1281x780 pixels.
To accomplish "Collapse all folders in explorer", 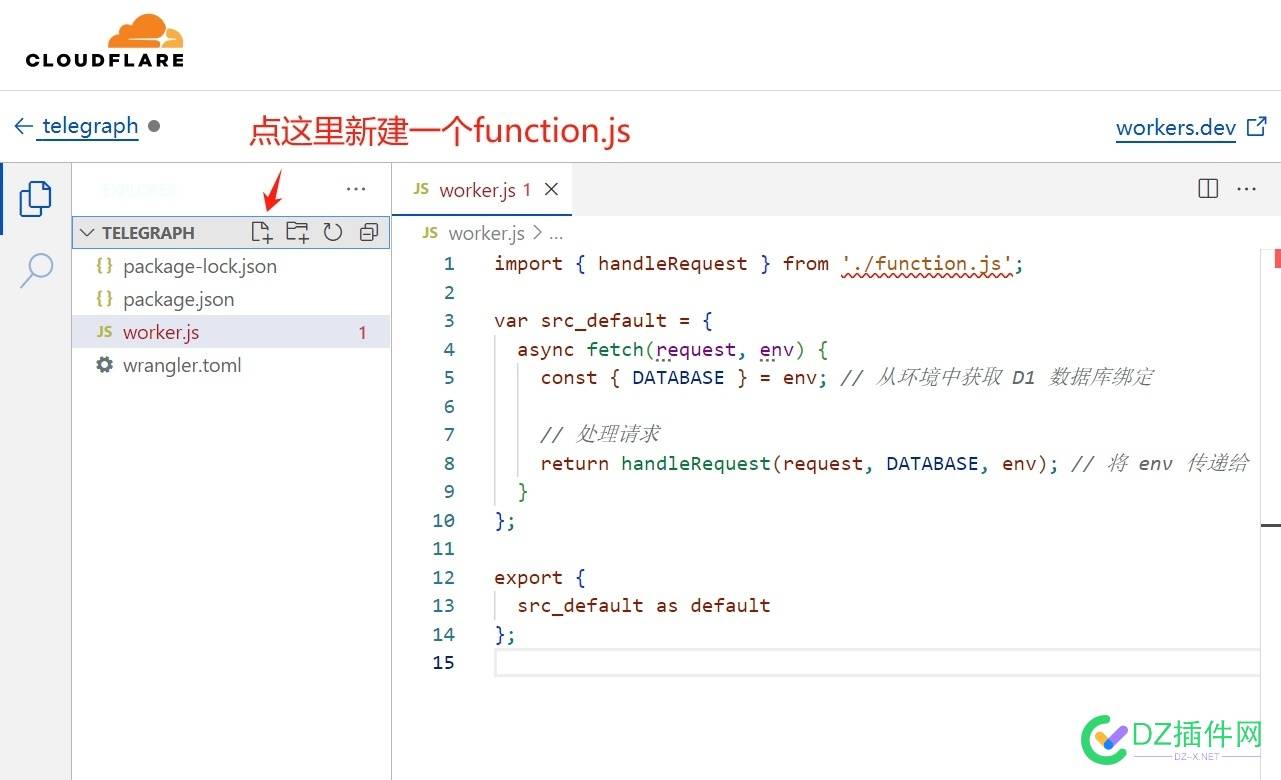I will [x=369, y=232].
